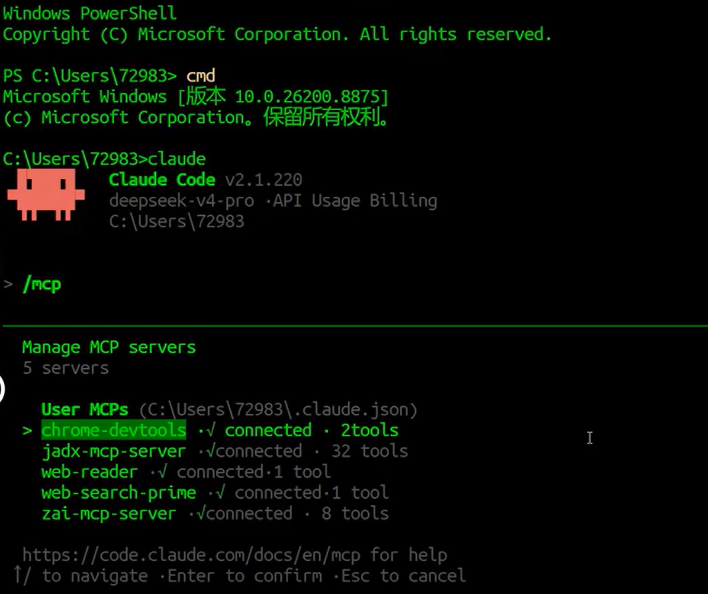Click the '2tools' count for chrome-devtools
Image resolution: width=708 pixels, height=594 pixels.
[x=370, y=430]
